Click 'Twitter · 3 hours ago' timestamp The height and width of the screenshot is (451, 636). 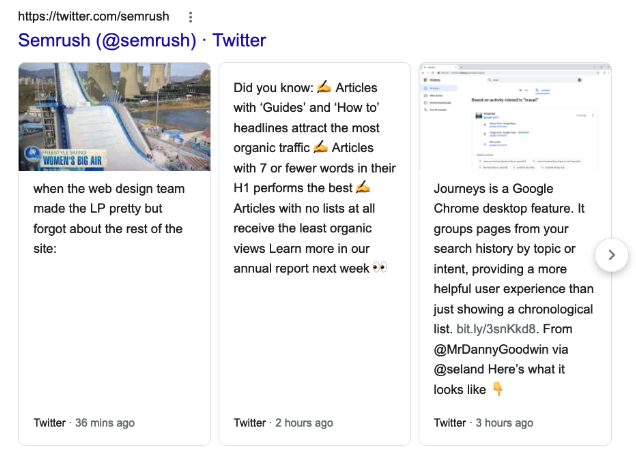pyautogui.click(x=483, y=423)
